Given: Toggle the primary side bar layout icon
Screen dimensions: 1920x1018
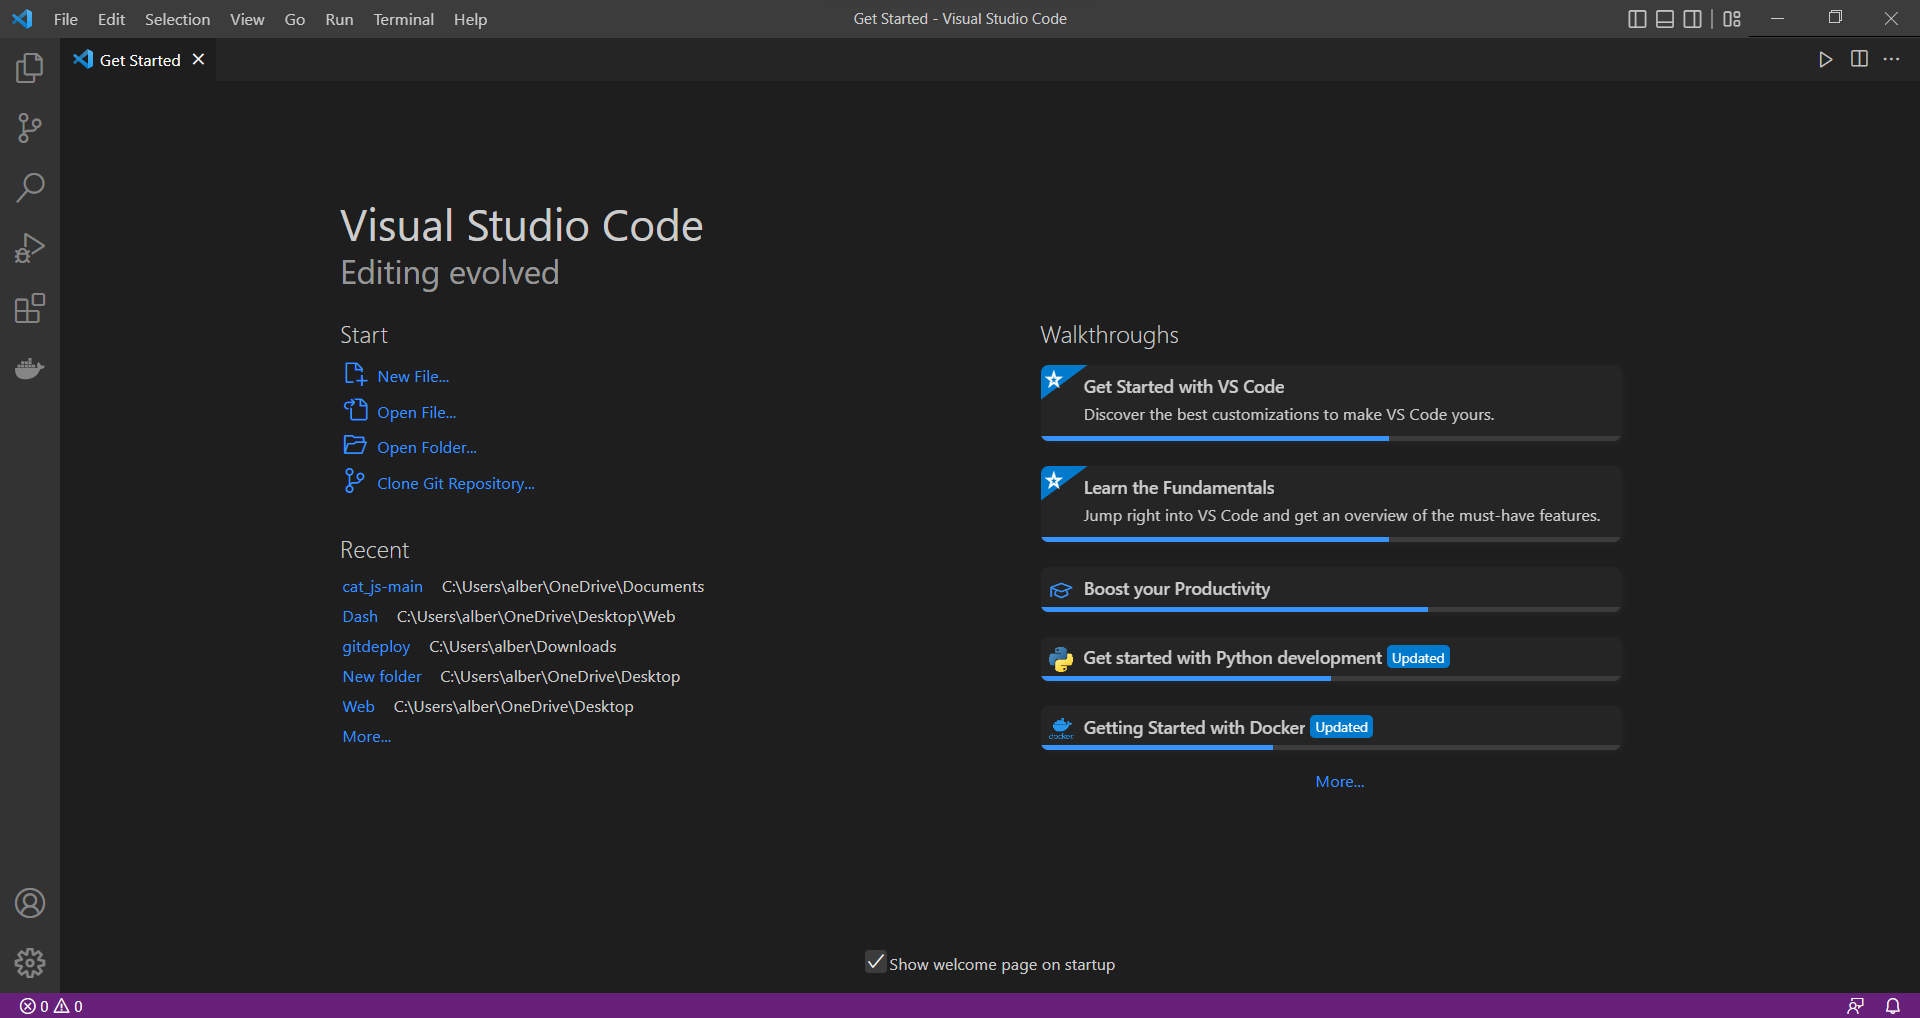Looking at the screenshot, I should (x=1637, y=19).
